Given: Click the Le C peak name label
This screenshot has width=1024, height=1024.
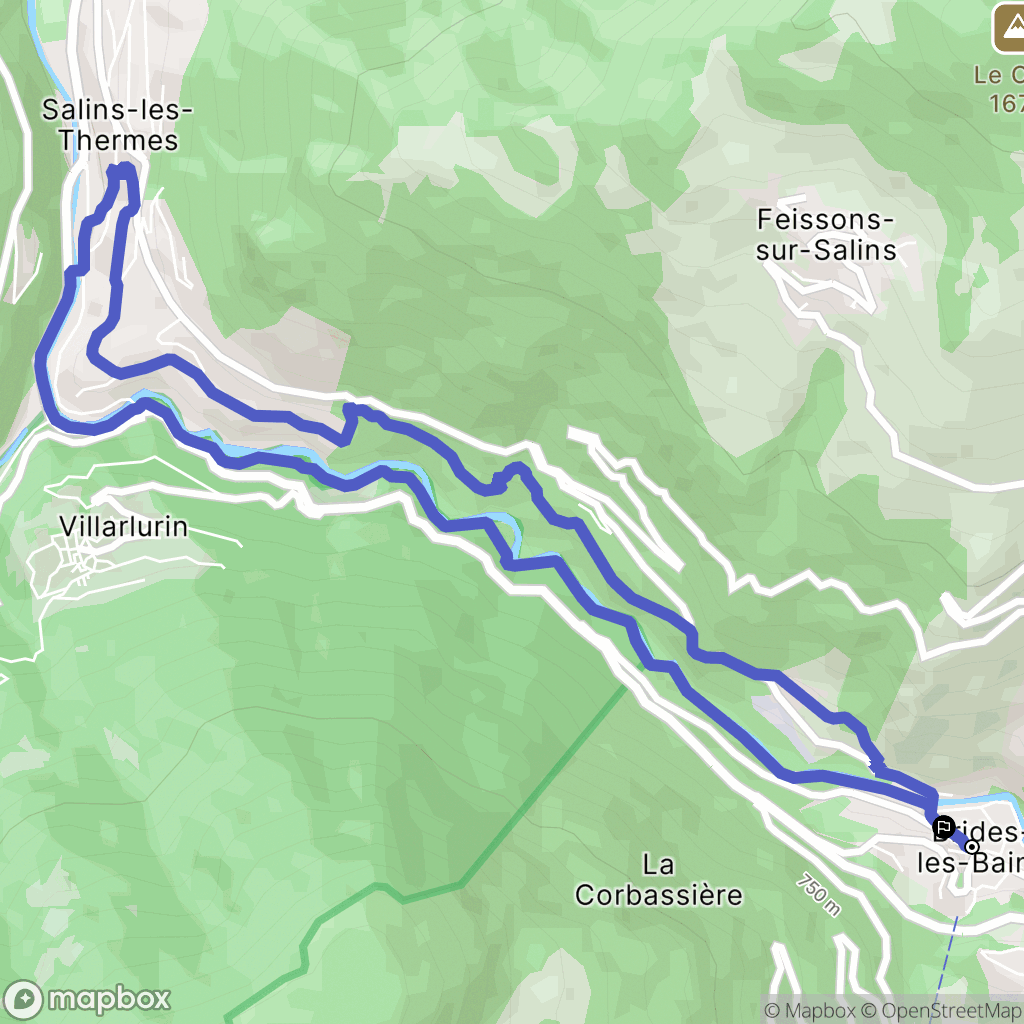Looking at the screenshot, I should [x=999, y=89].
